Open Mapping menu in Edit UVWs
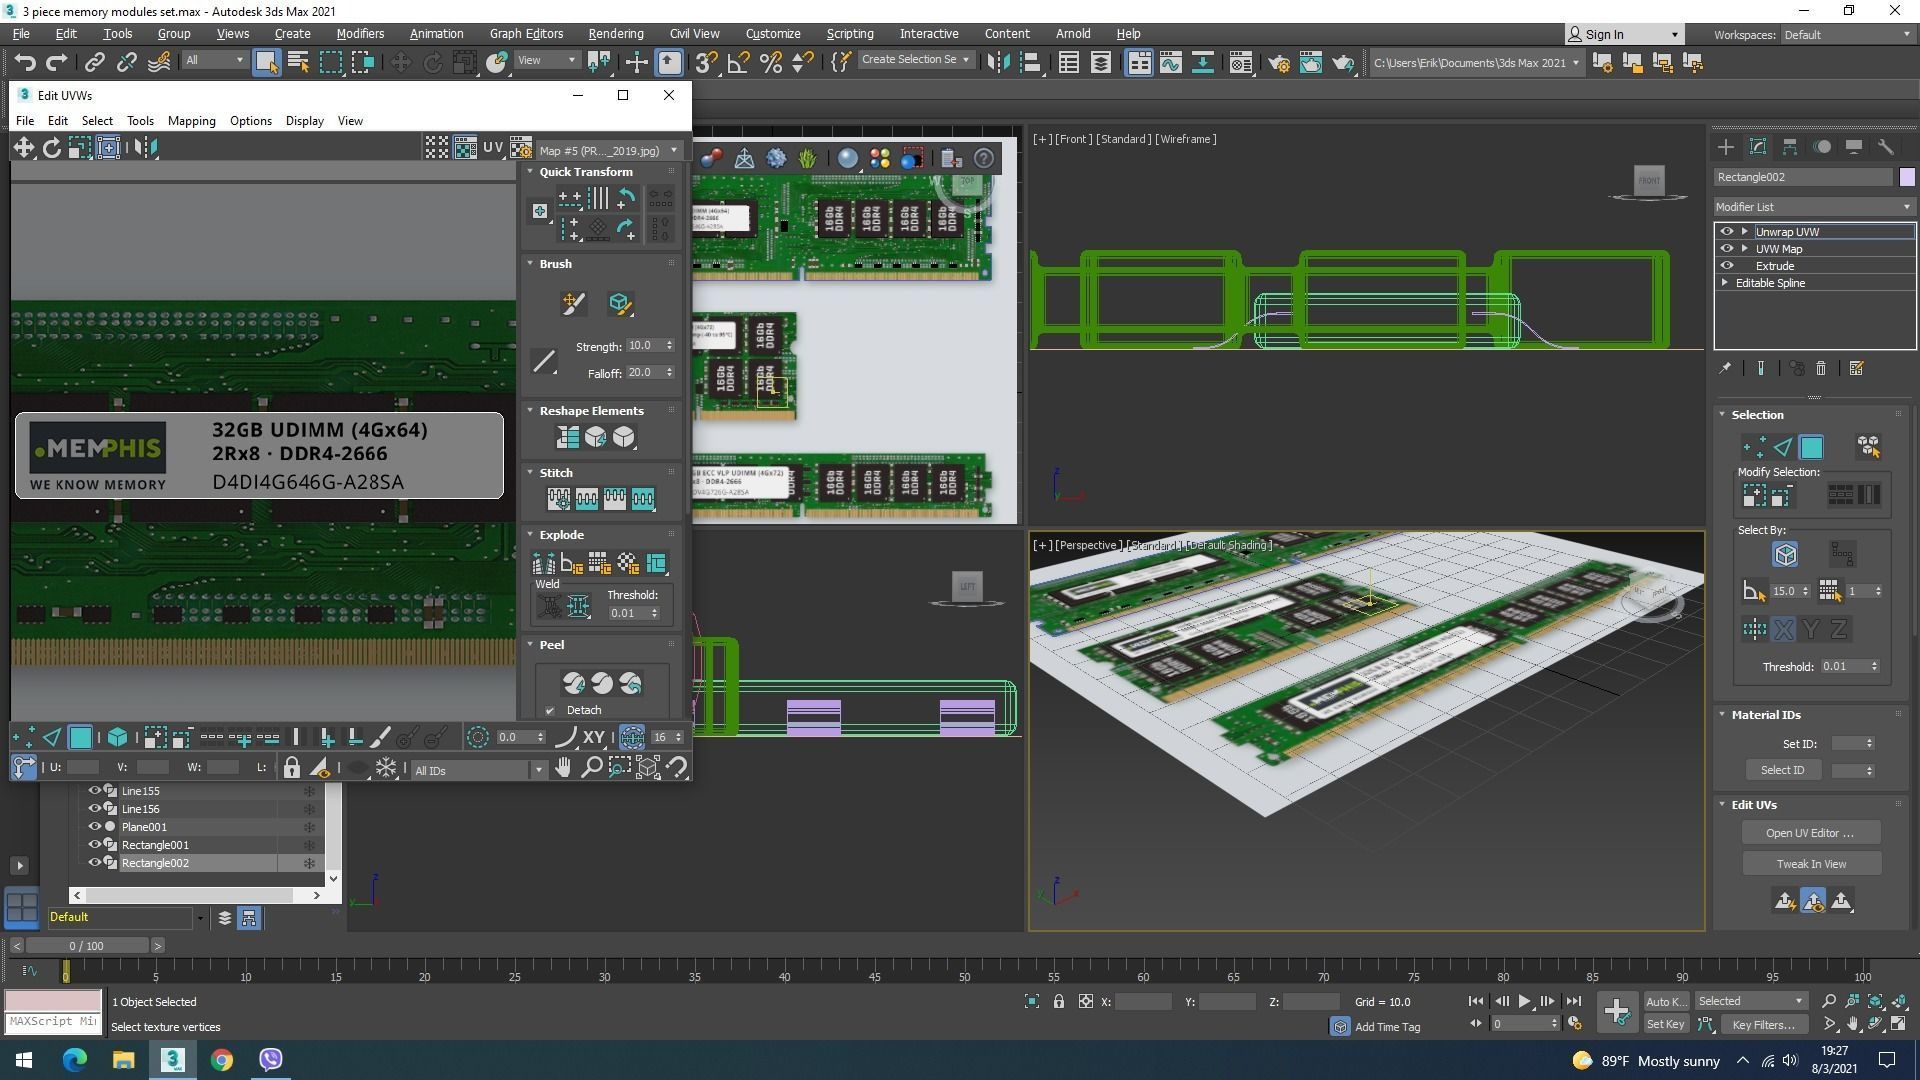Screen dimensions: 1920x1080 coord(191,121)
